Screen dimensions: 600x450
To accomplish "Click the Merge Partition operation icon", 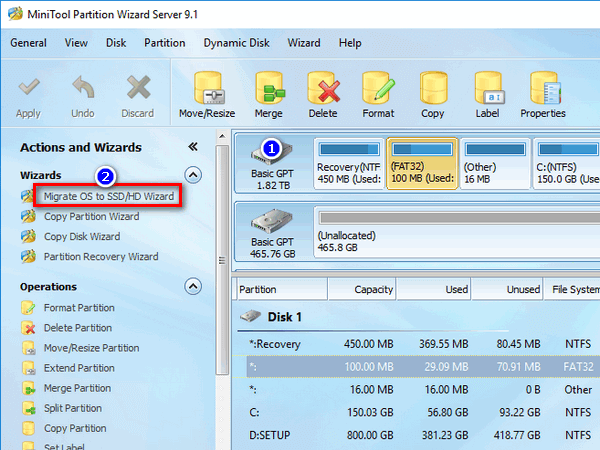I will pos(29,388).
